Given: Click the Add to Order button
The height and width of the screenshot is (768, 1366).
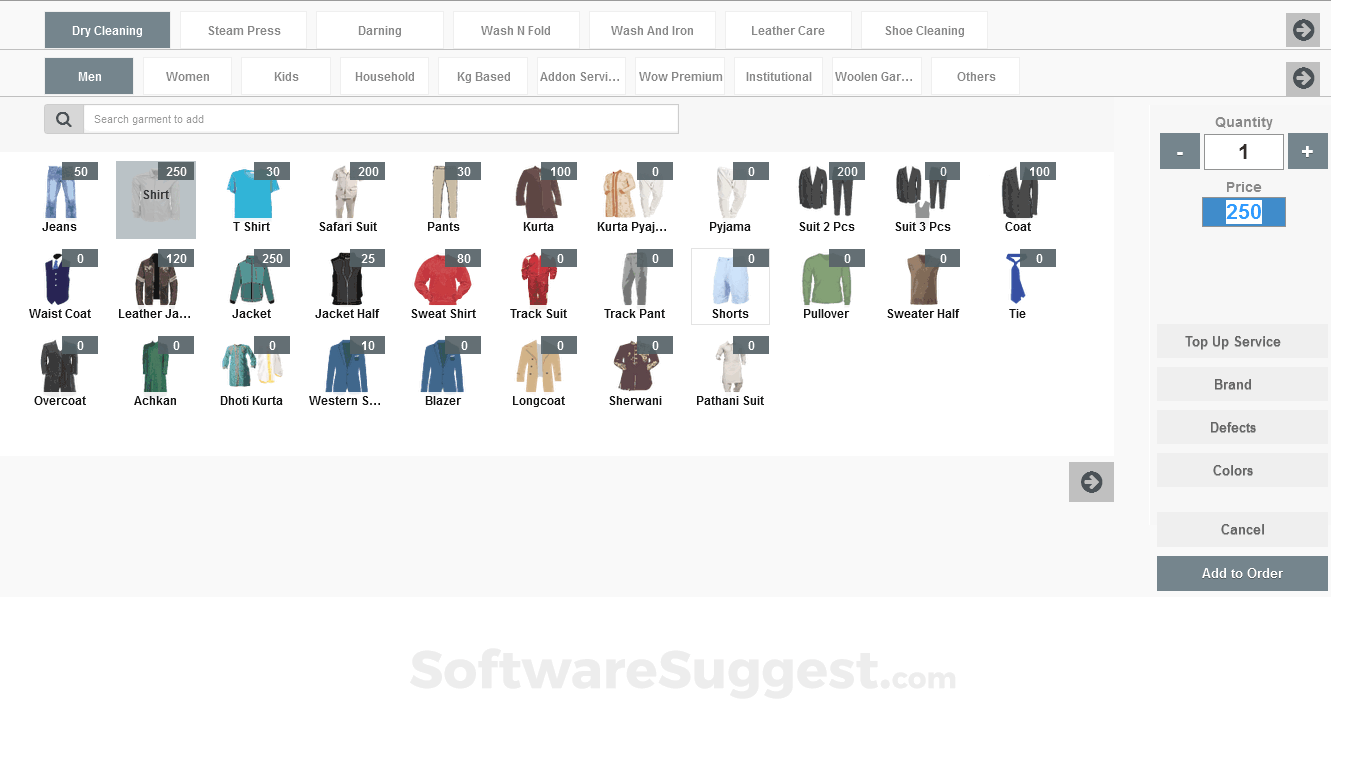Looking at the screenshot, I should 1242,573.
